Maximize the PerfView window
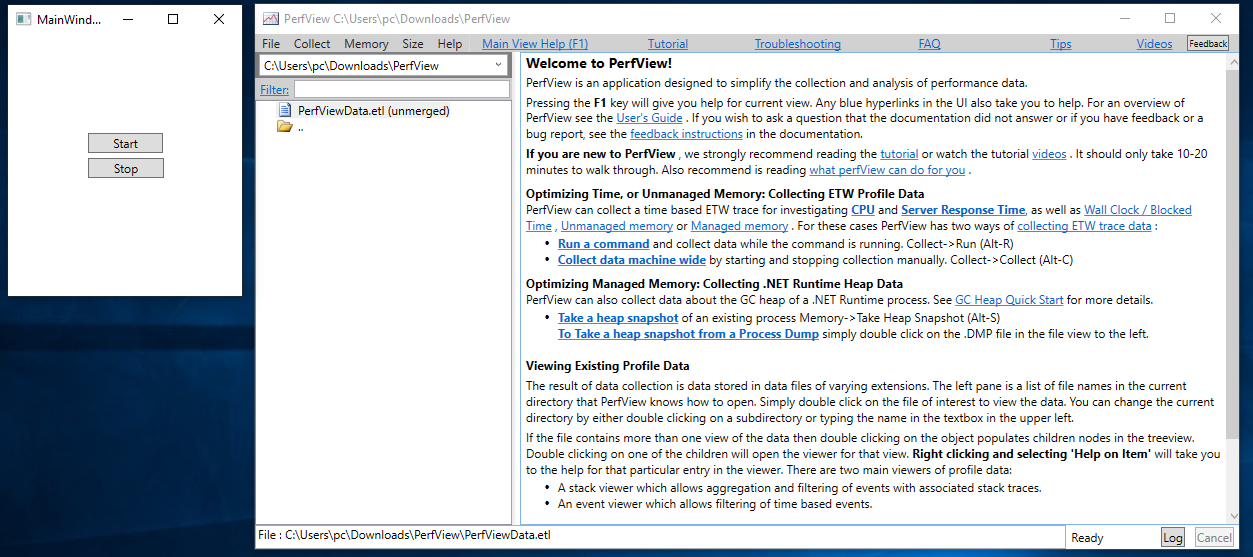 pyautogui.click(x=1170, y=18)
